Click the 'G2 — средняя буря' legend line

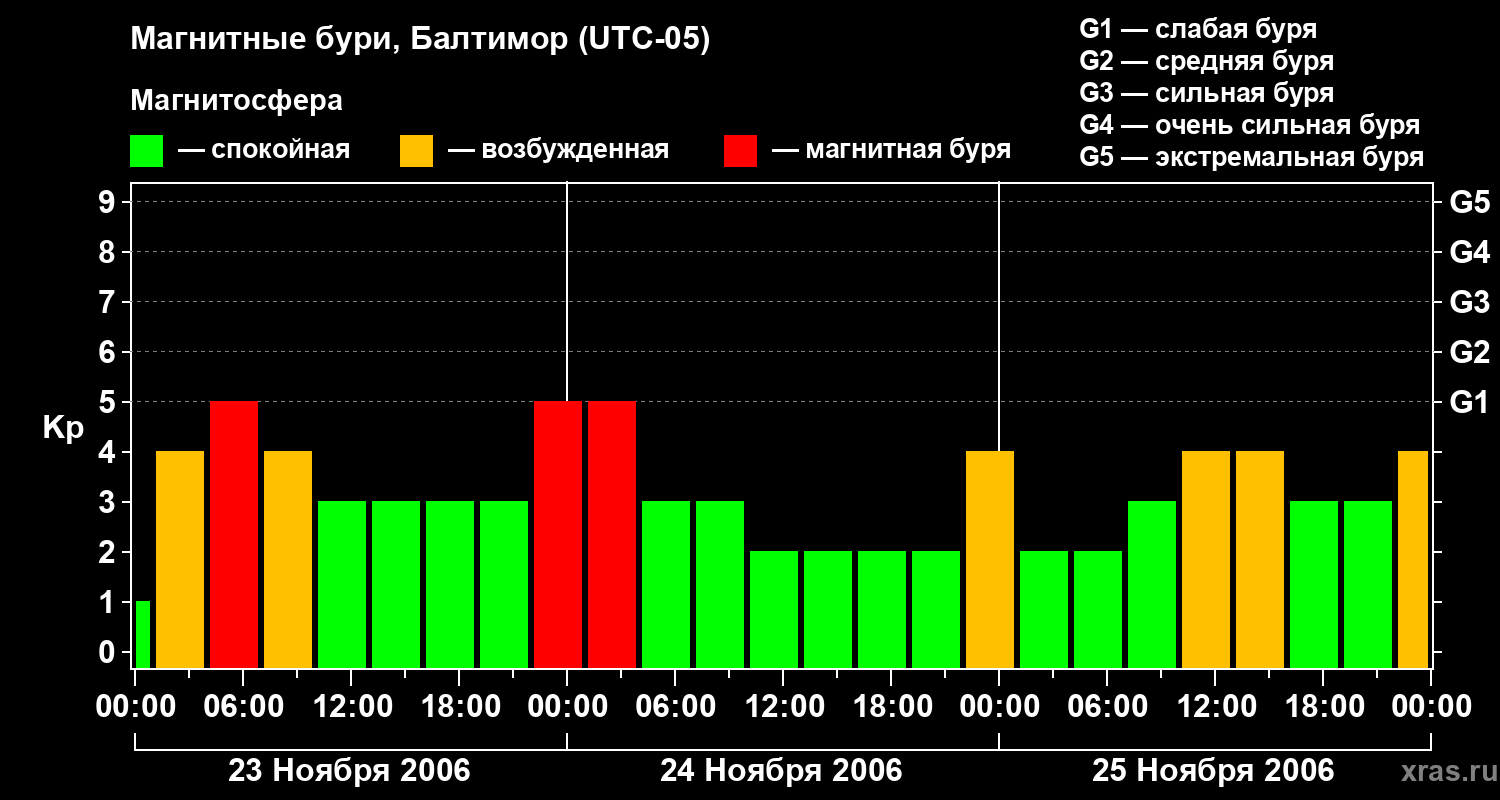[1206, 61]
